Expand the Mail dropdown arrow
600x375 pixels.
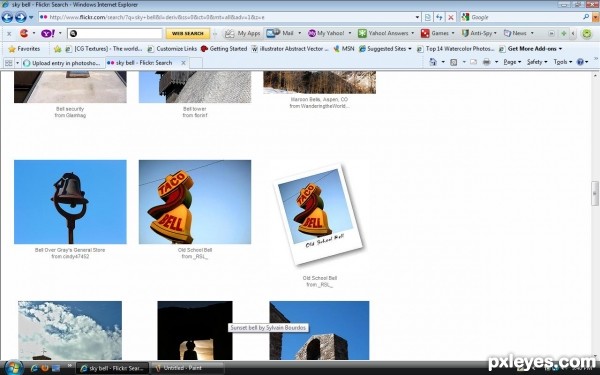click(x=300, y=33)
